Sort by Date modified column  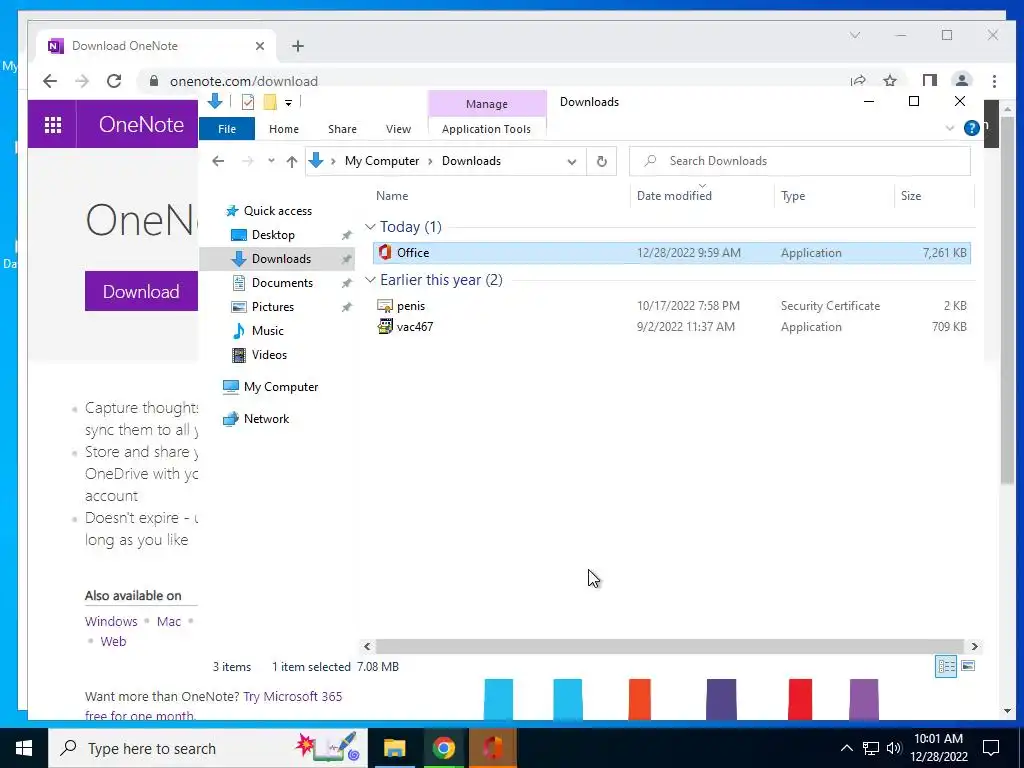pyautogui.click(x=674, y=196)
